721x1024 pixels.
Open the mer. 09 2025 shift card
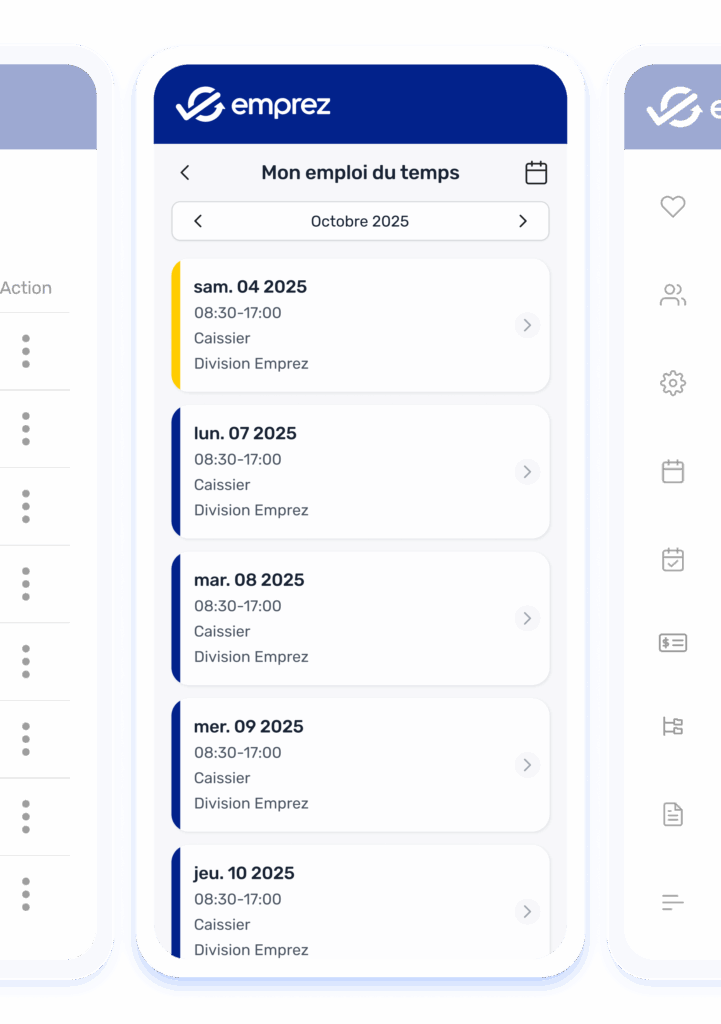point(360,765)
